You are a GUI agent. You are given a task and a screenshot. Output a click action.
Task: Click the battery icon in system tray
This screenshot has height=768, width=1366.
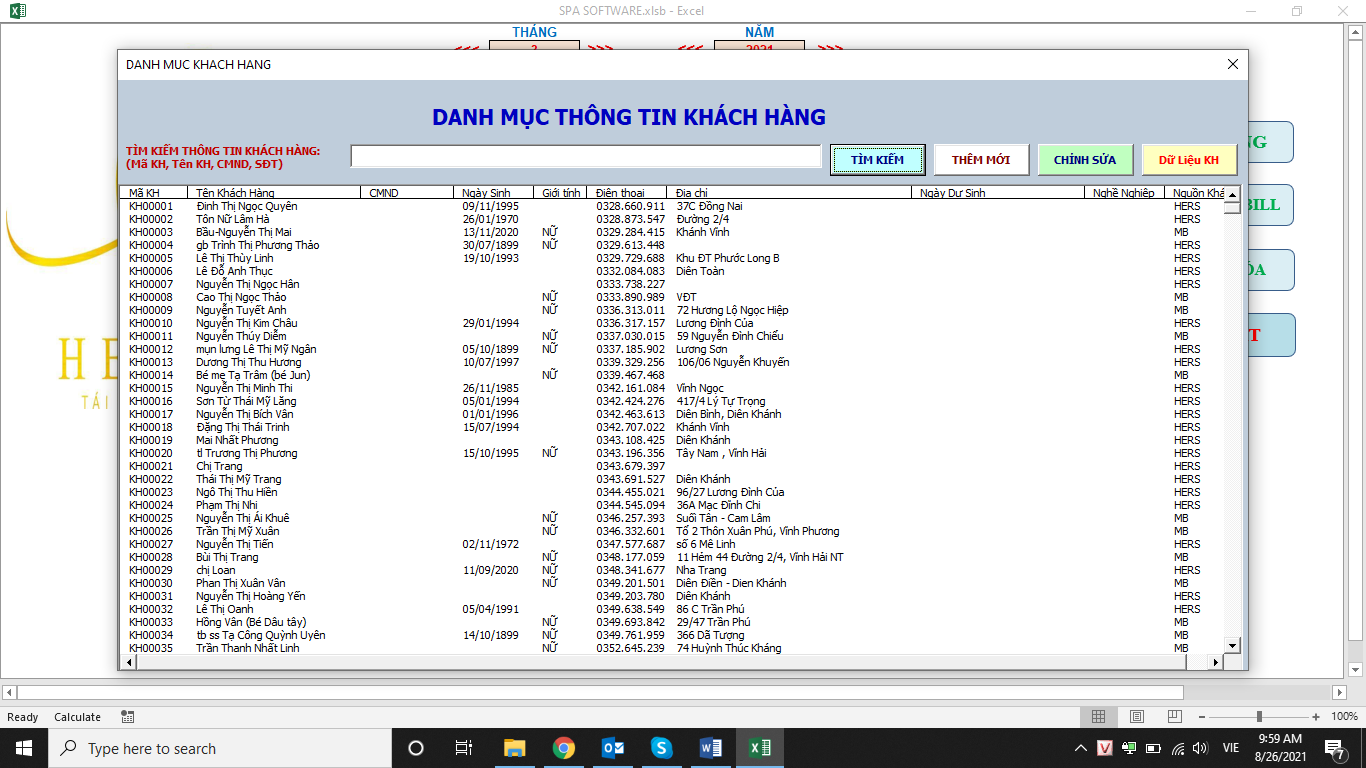(1153, 748)
